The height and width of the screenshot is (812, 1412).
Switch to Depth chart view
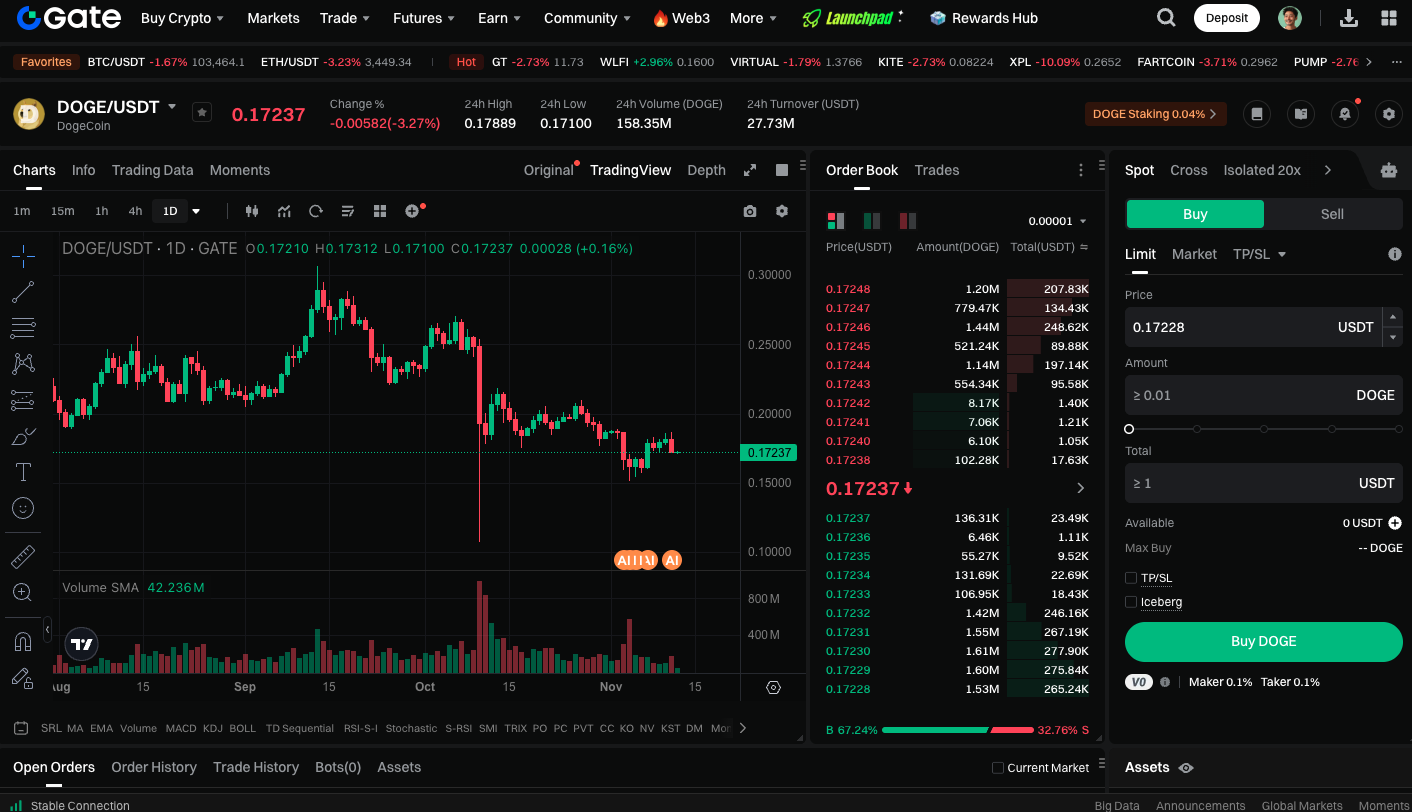click(706, 170)
